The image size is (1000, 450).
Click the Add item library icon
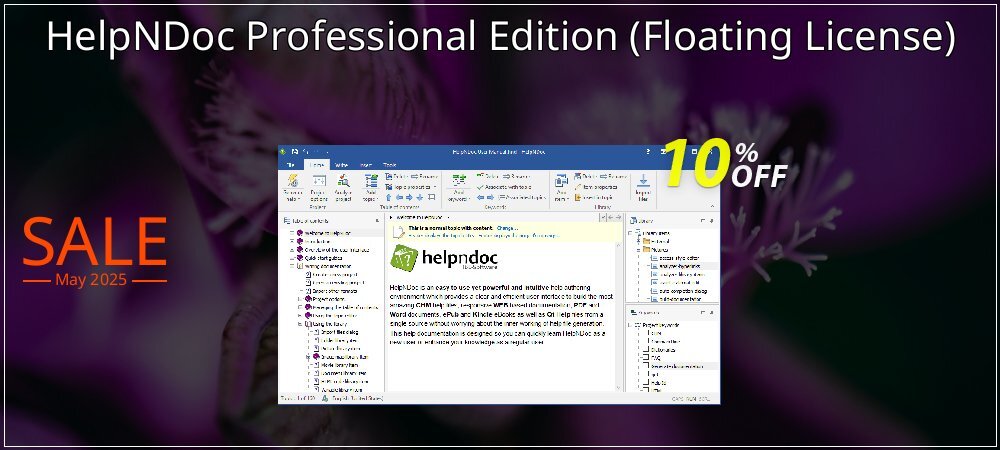(x=561, y=188)
